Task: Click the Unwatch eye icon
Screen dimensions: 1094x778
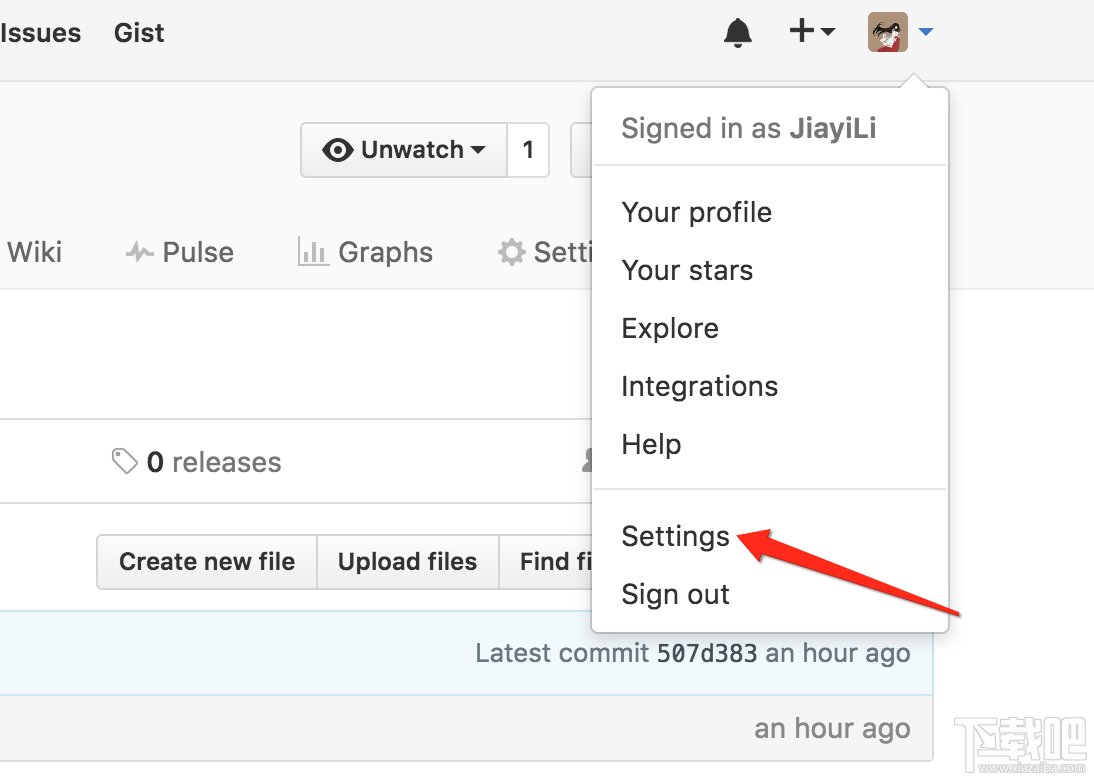Action: tap(338, 150)
